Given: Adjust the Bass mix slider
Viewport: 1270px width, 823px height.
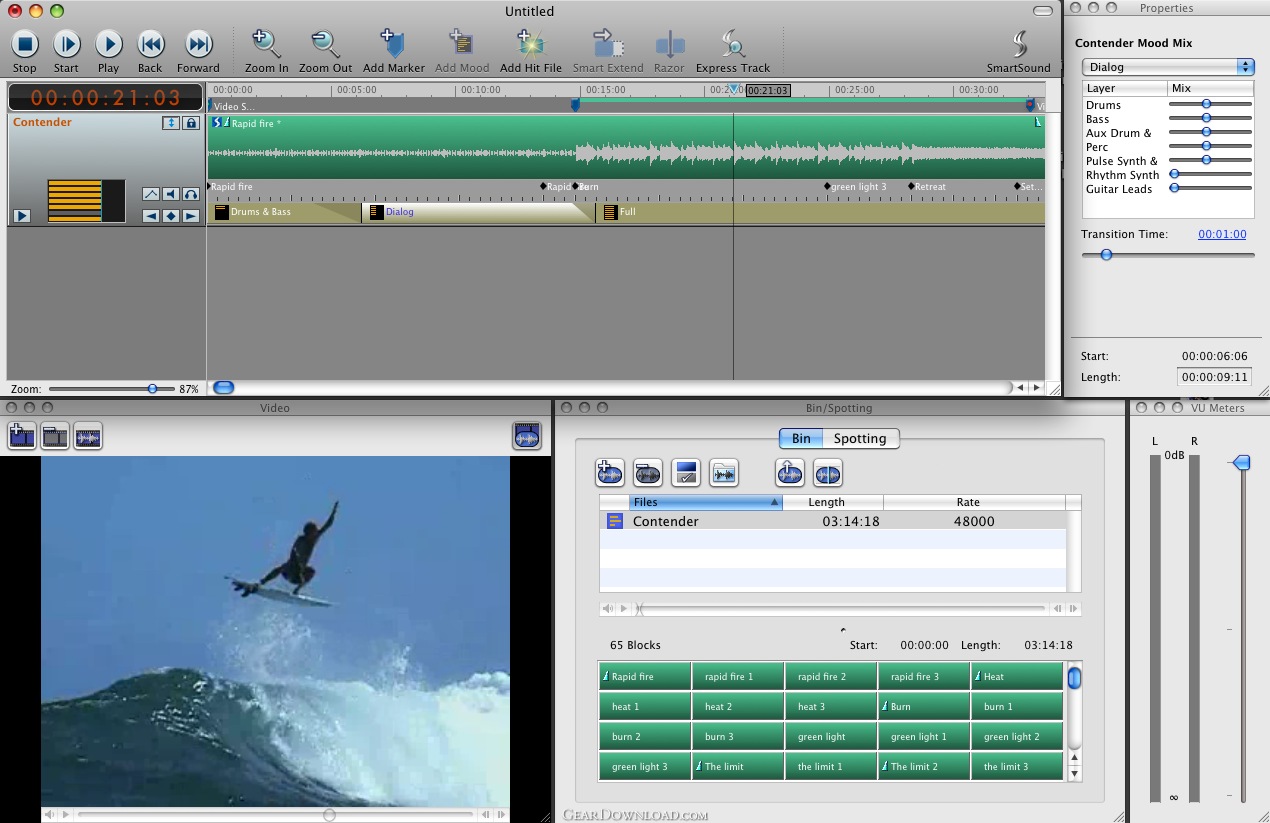Looking at the screenshot, I should [x=1206, y=118].
